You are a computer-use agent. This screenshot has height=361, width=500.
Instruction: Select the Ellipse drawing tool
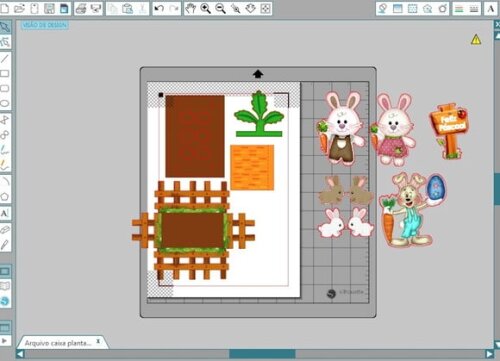point(5,103)
